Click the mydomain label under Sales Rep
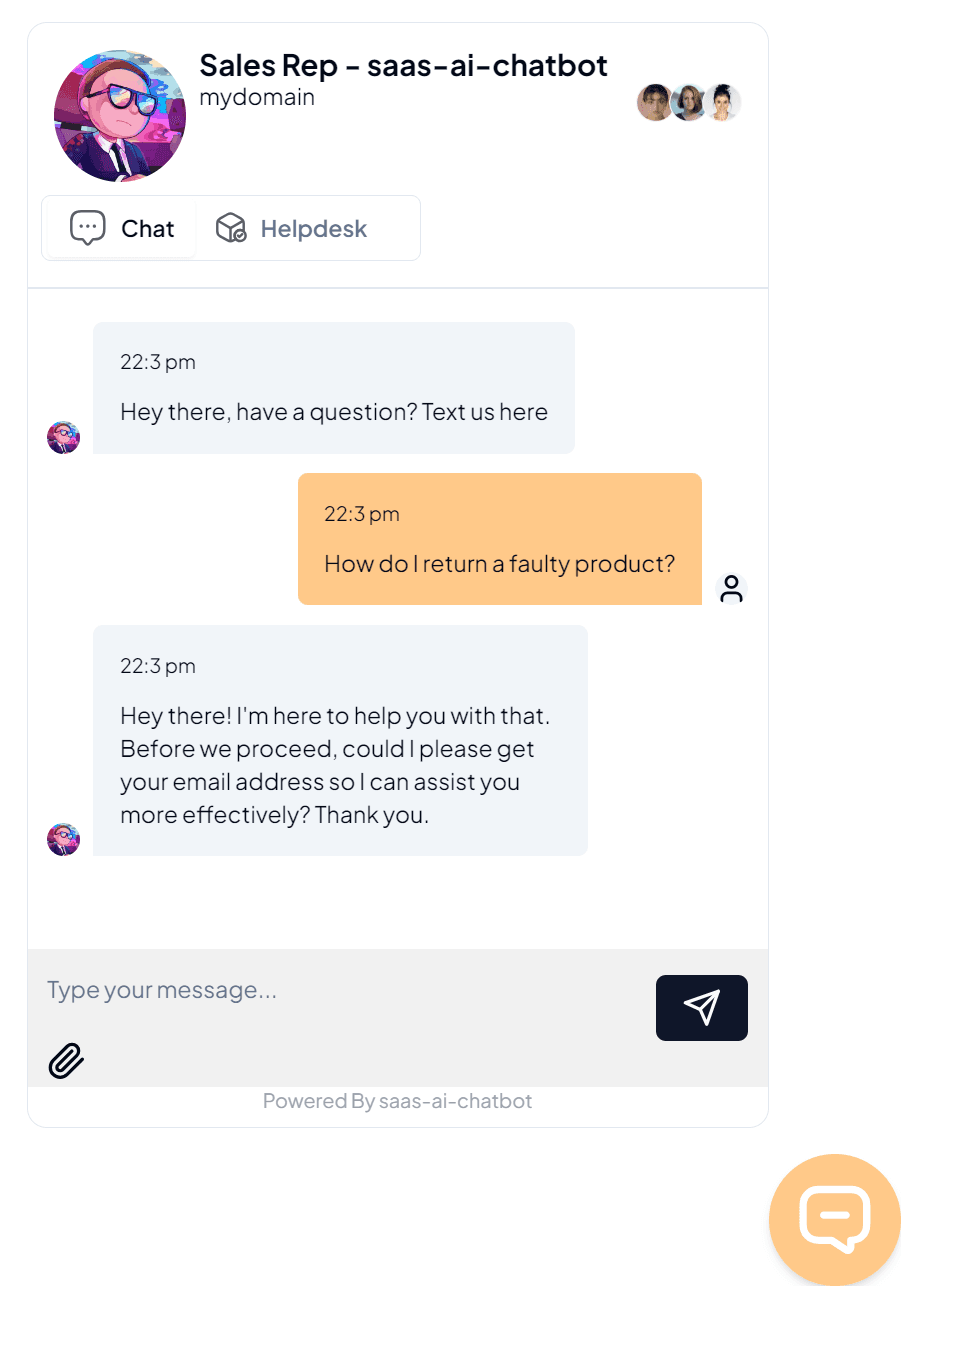The image size is (965, 1351). 257,97
